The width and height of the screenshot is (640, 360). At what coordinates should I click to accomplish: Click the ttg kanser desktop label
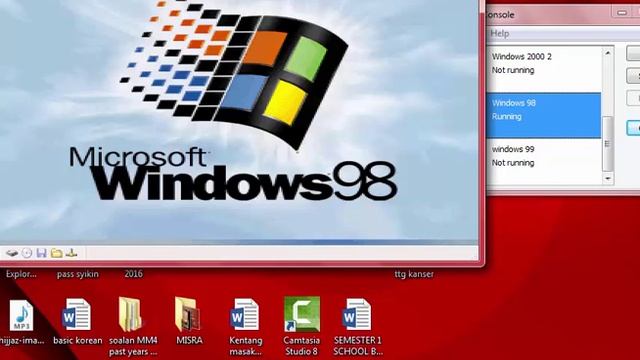coord(414,274)
